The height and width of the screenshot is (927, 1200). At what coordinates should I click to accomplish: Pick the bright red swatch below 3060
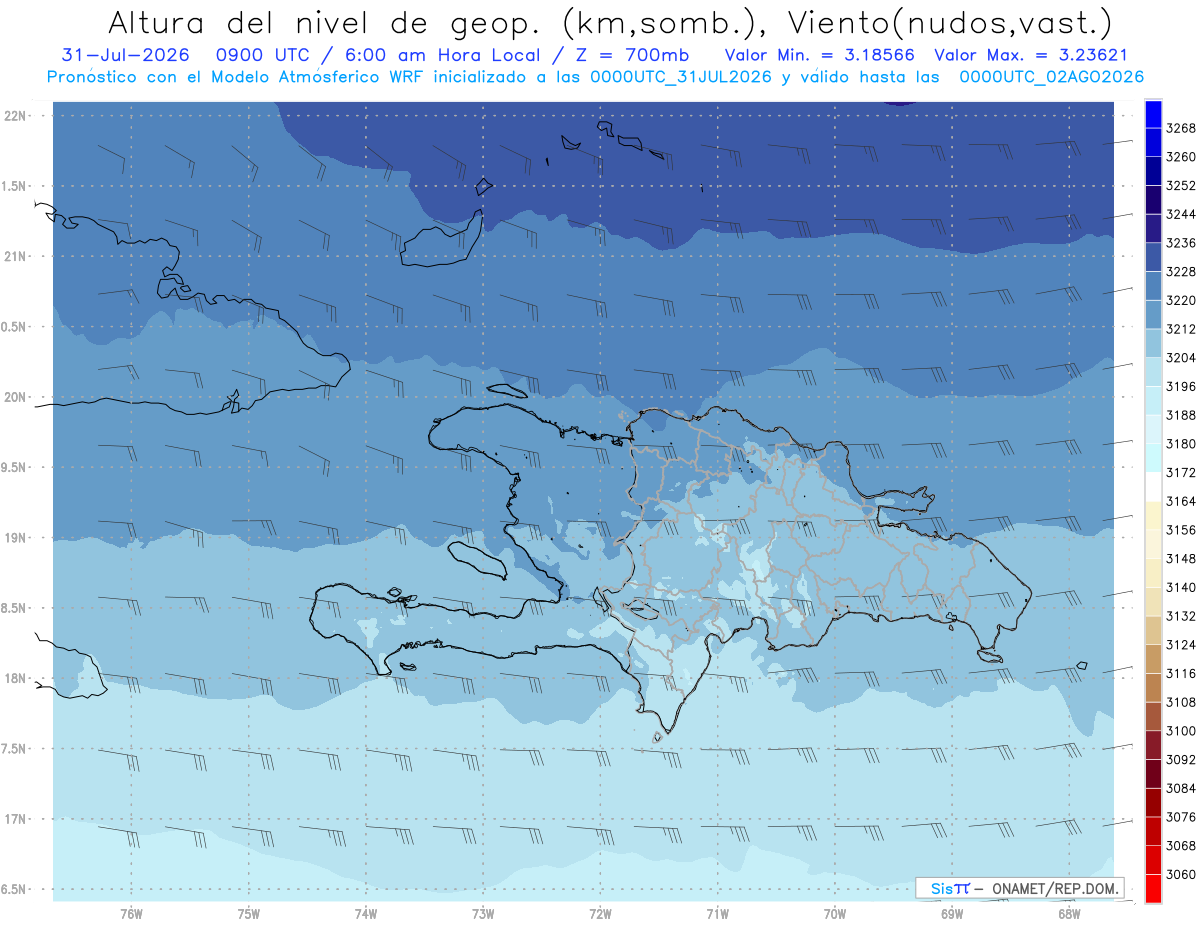click(1152, 888)
